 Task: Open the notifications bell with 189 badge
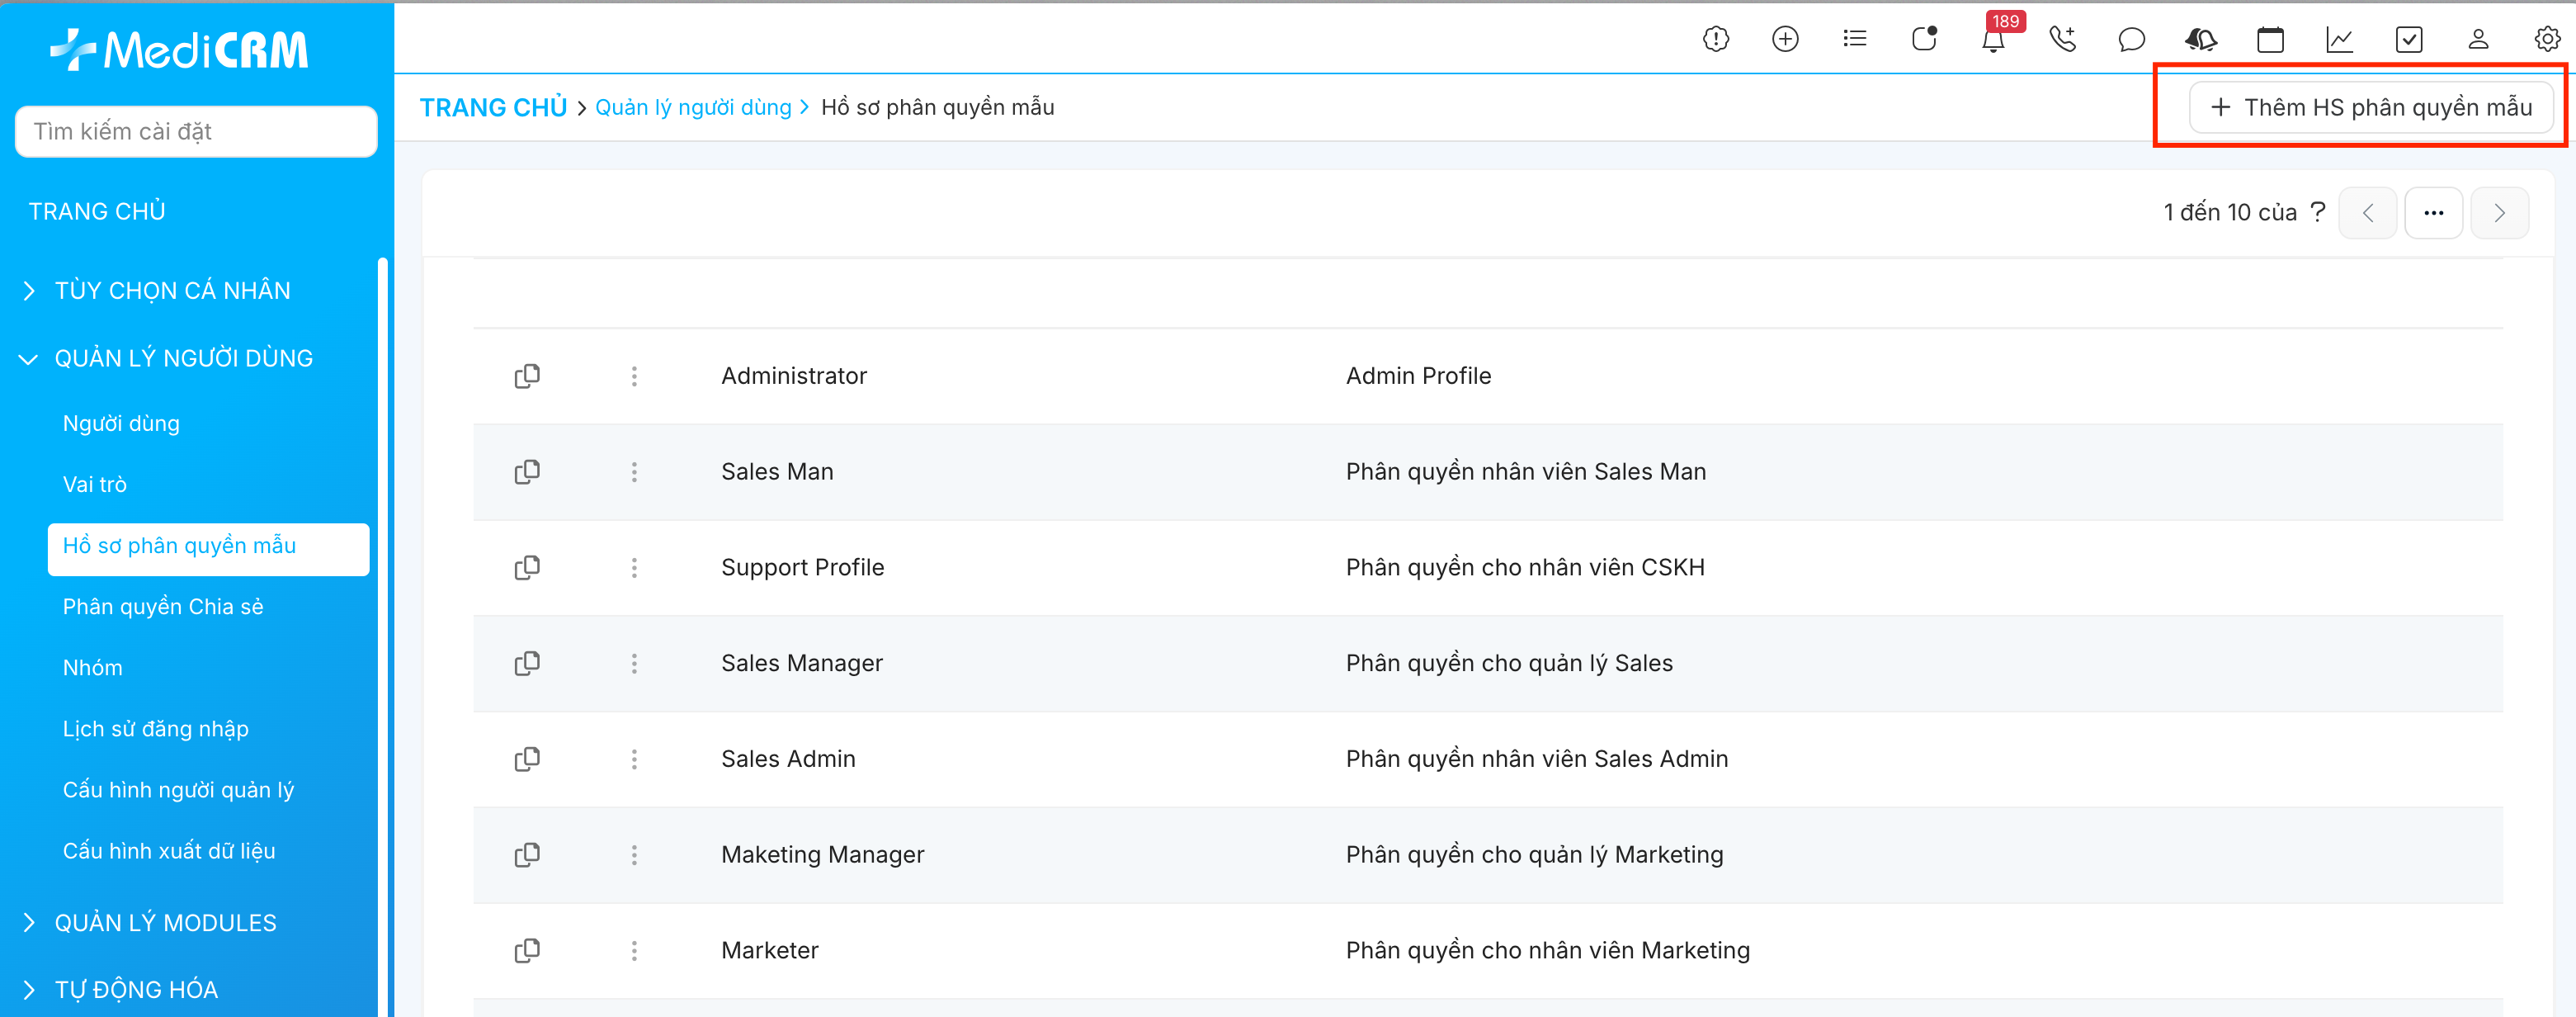click(x=1992, y=40)
